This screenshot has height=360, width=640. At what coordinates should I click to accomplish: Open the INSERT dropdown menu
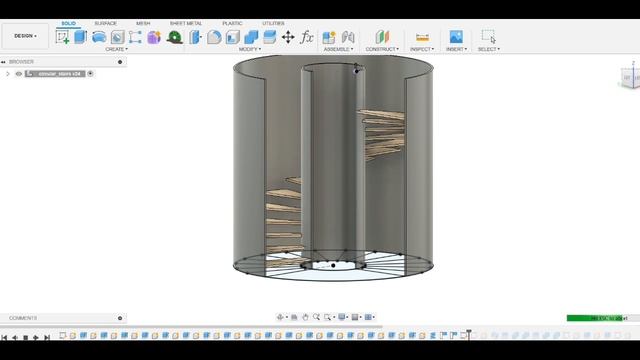coord(456,49)
